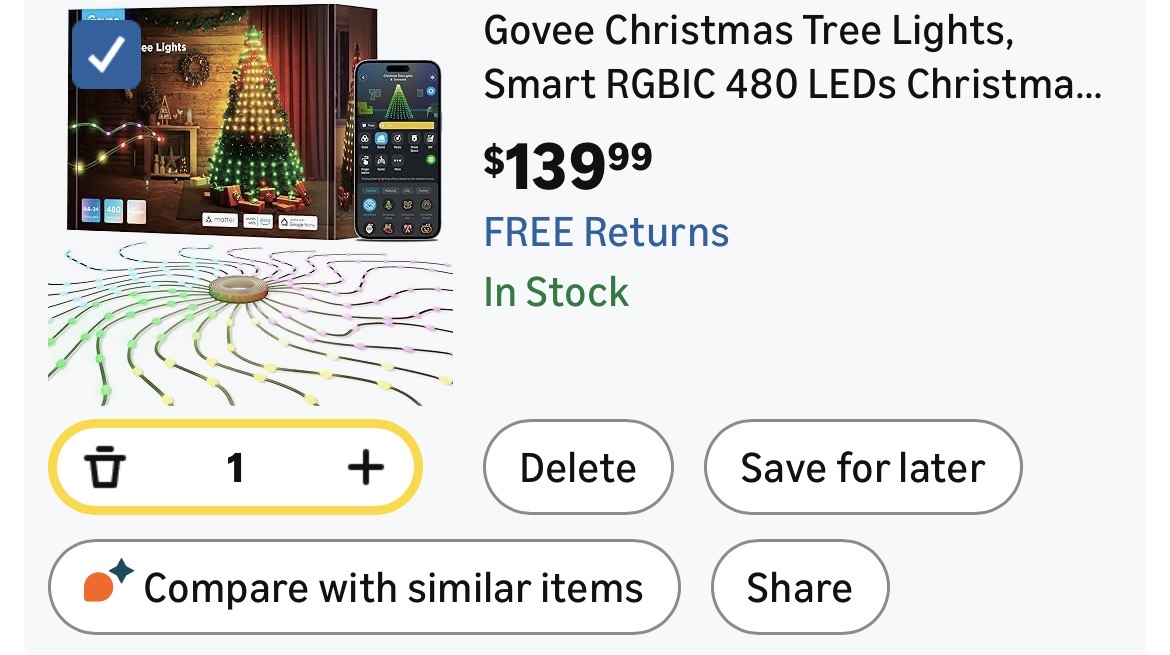Tap the quantity number 1
The height and width of the screenshot is (655, 1170).
pos(235,467)
